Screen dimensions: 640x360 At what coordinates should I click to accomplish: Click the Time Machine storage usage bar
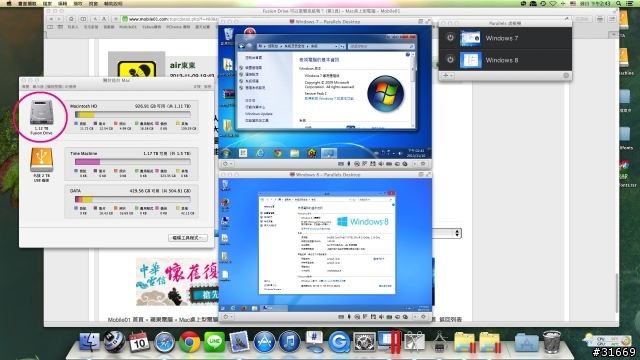click(x=132, y=162)
